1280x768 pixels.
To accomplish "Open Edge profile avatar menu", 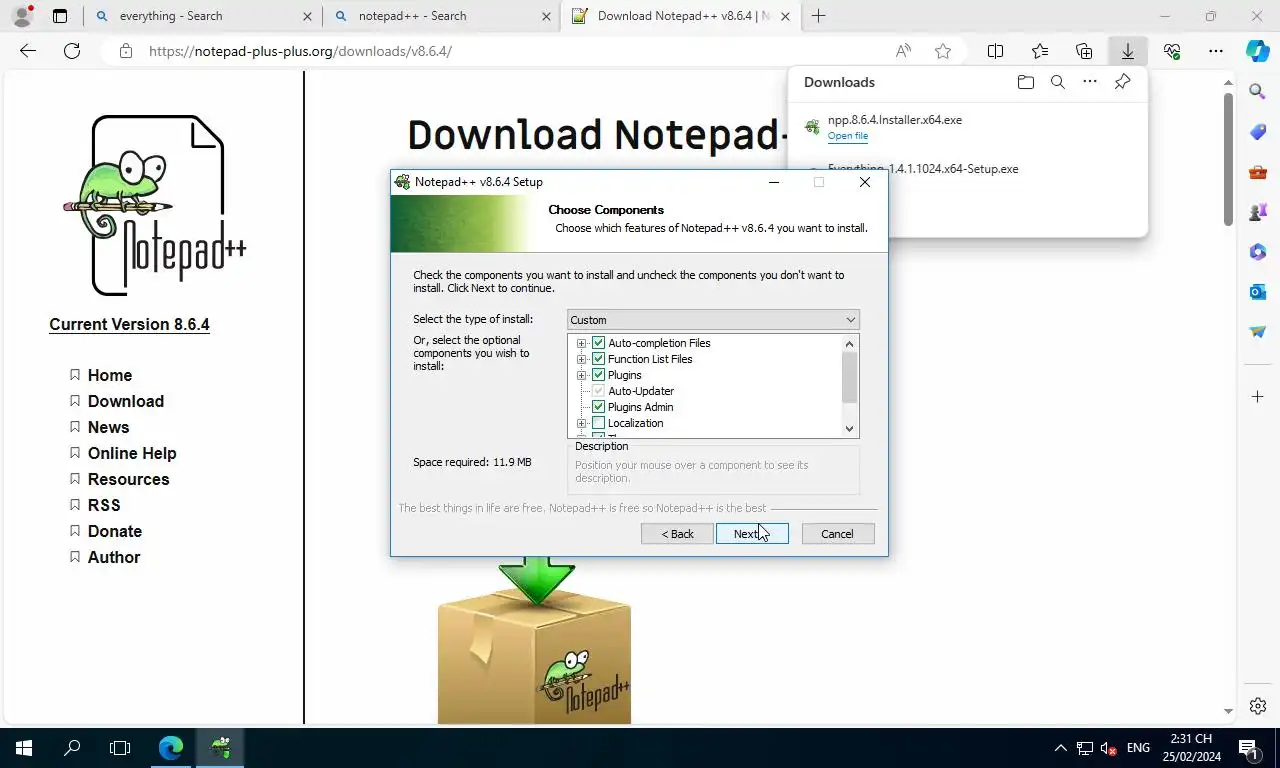I will click(x=22, y=16).
